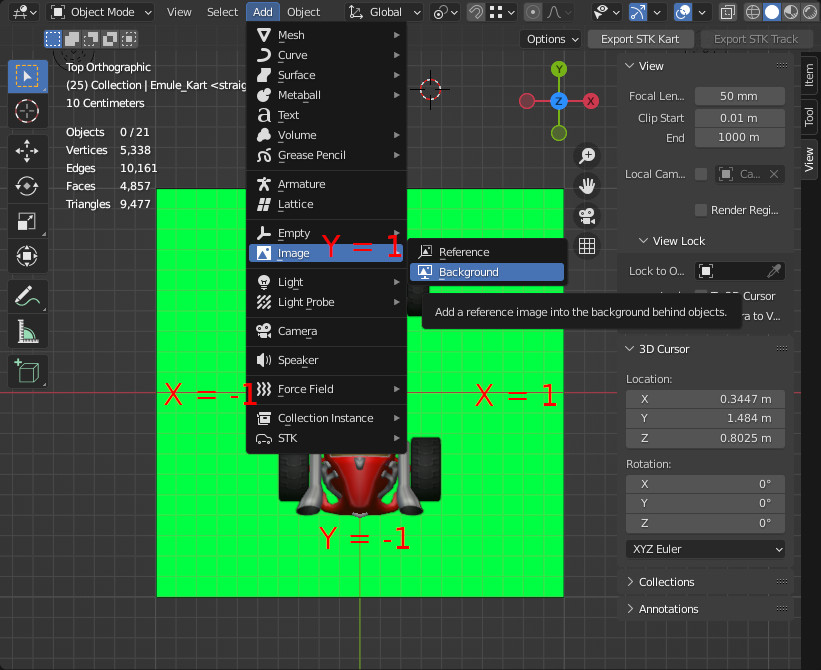The image size is (821, 670).
Task: Select the Annotate tool
Action: pos(27,296)
